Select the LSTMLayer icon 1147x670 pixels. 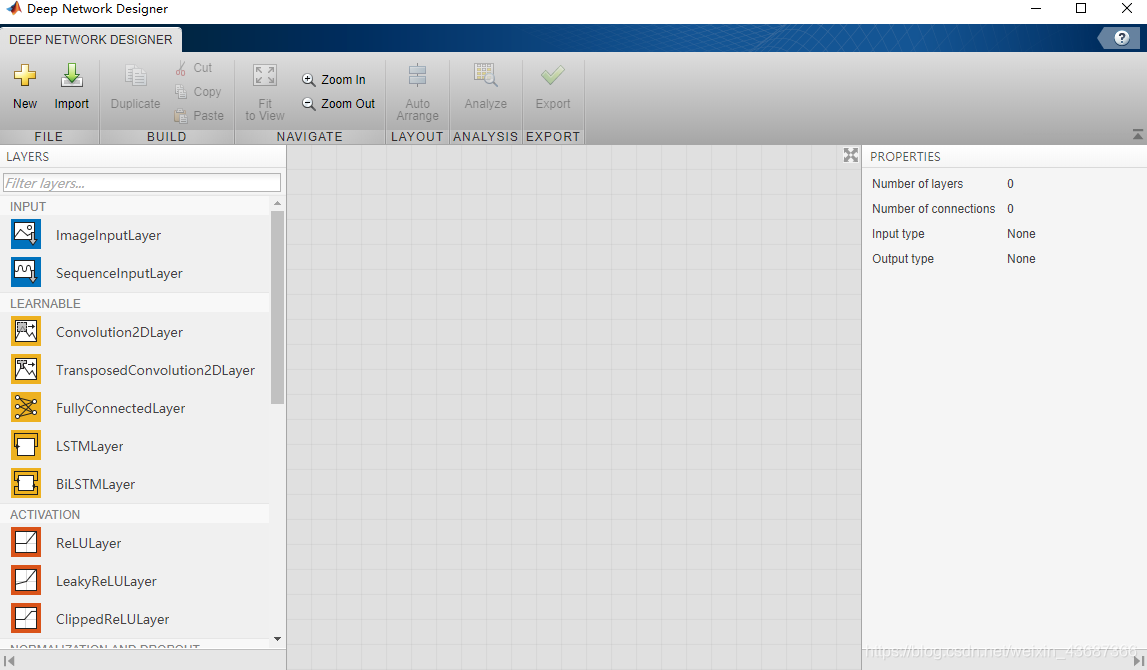click(26, 445)
